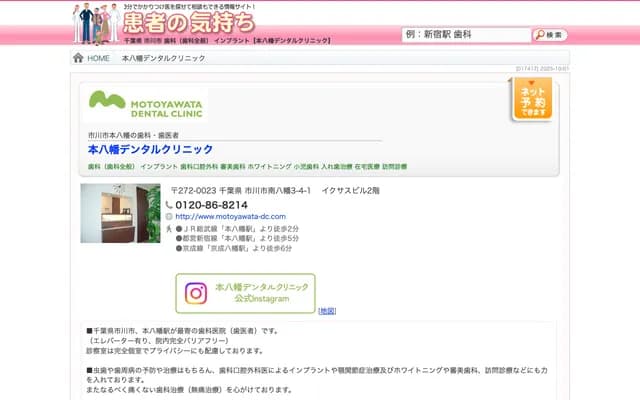The width and height of the screenshot is (640, 400).
Task: Focus the search field showing 新宿駅 歯科
Action: tap(465, 34)
